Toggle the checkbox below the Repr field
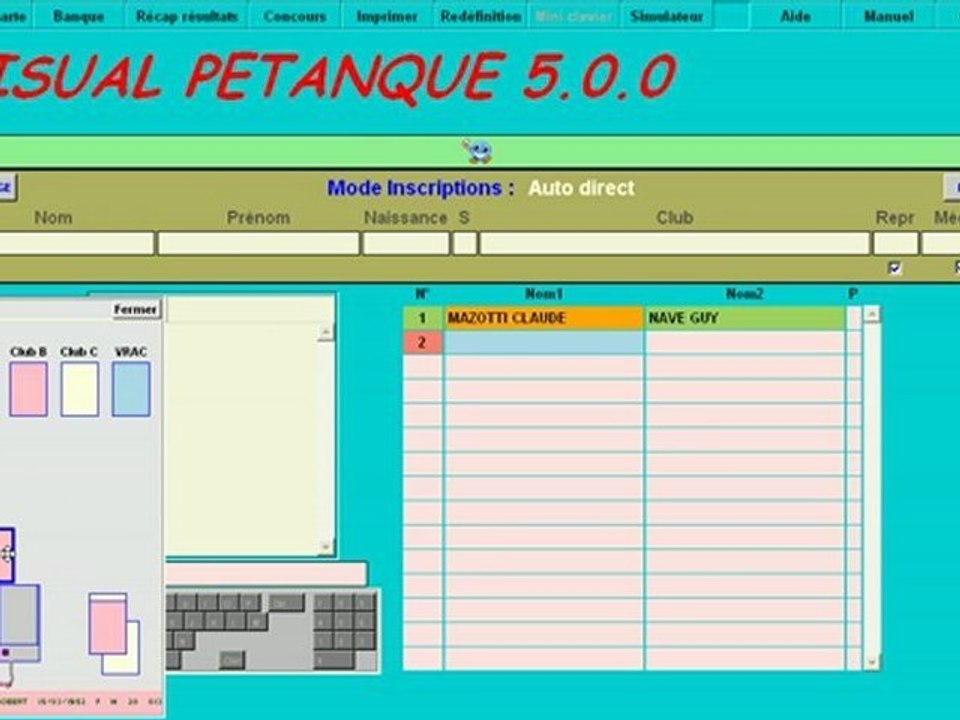 point(894,268)
